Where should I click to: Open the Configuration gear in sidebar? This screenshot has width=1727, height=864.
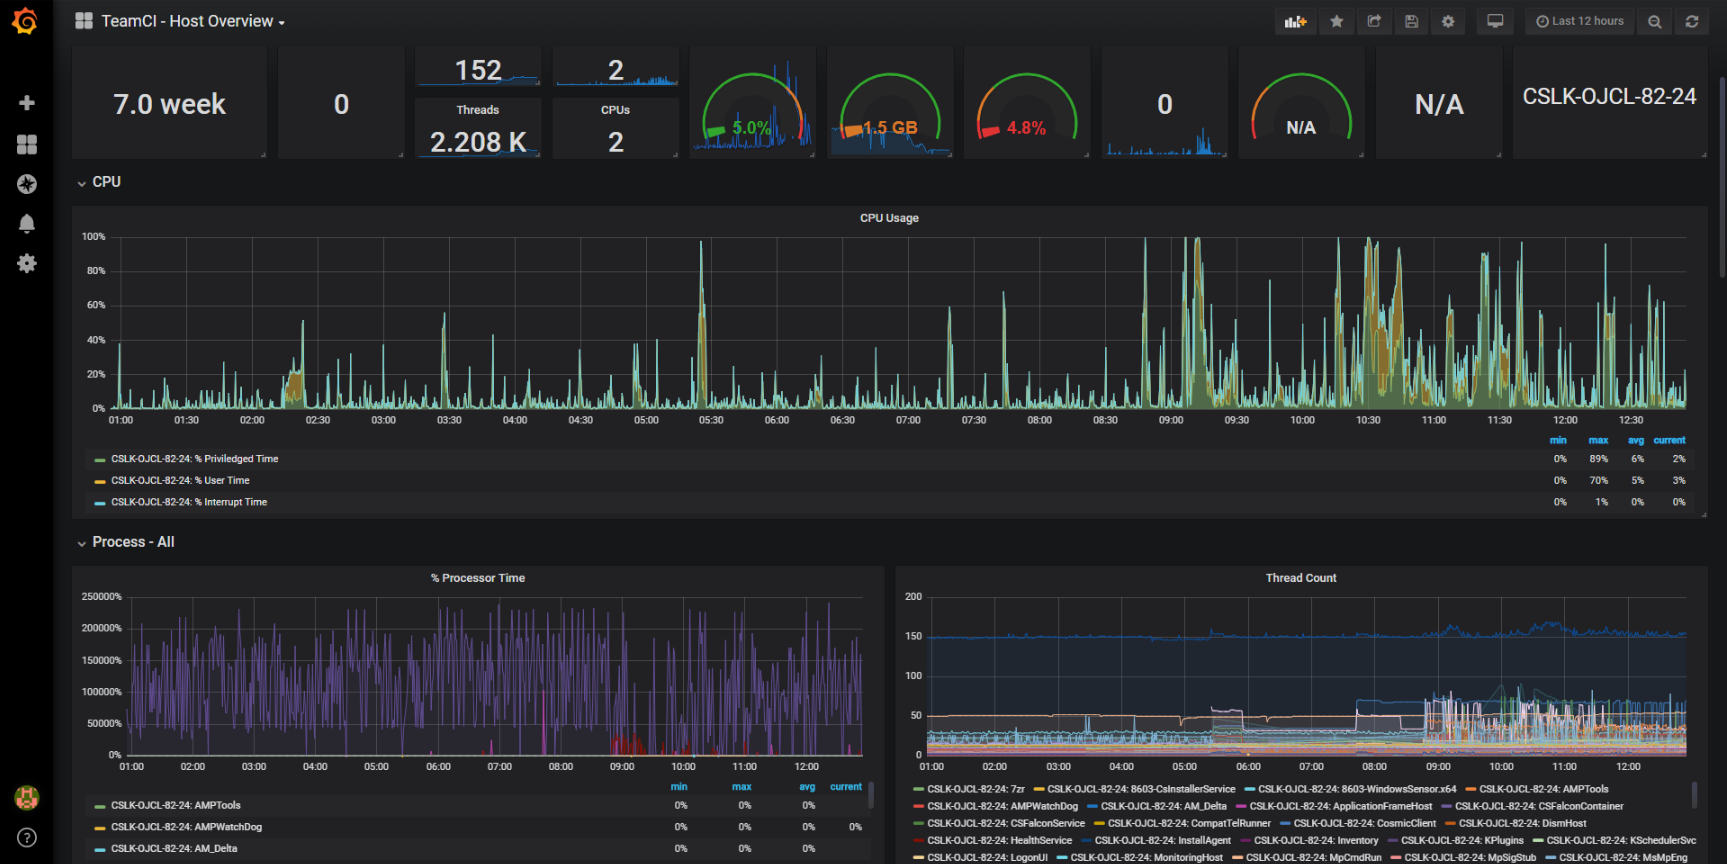click(27, 263)
